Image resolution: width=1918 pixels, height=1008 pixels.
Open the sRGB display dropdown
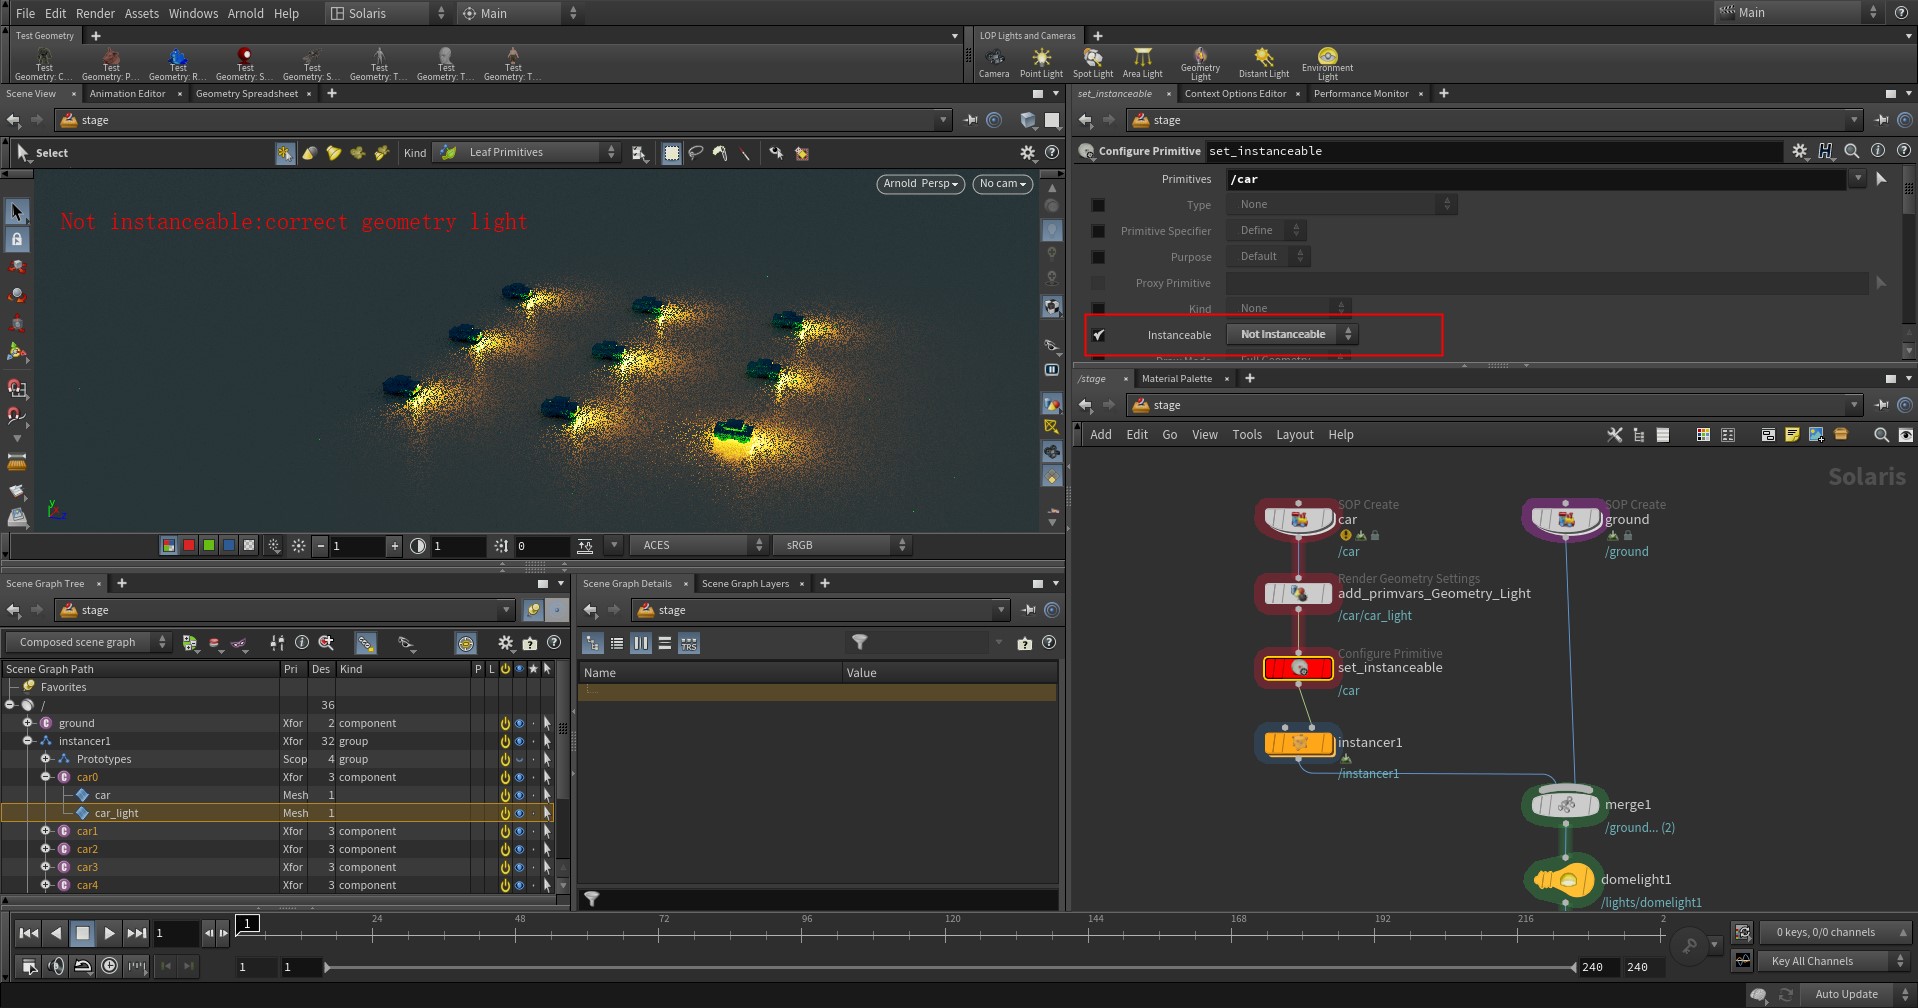842,545
